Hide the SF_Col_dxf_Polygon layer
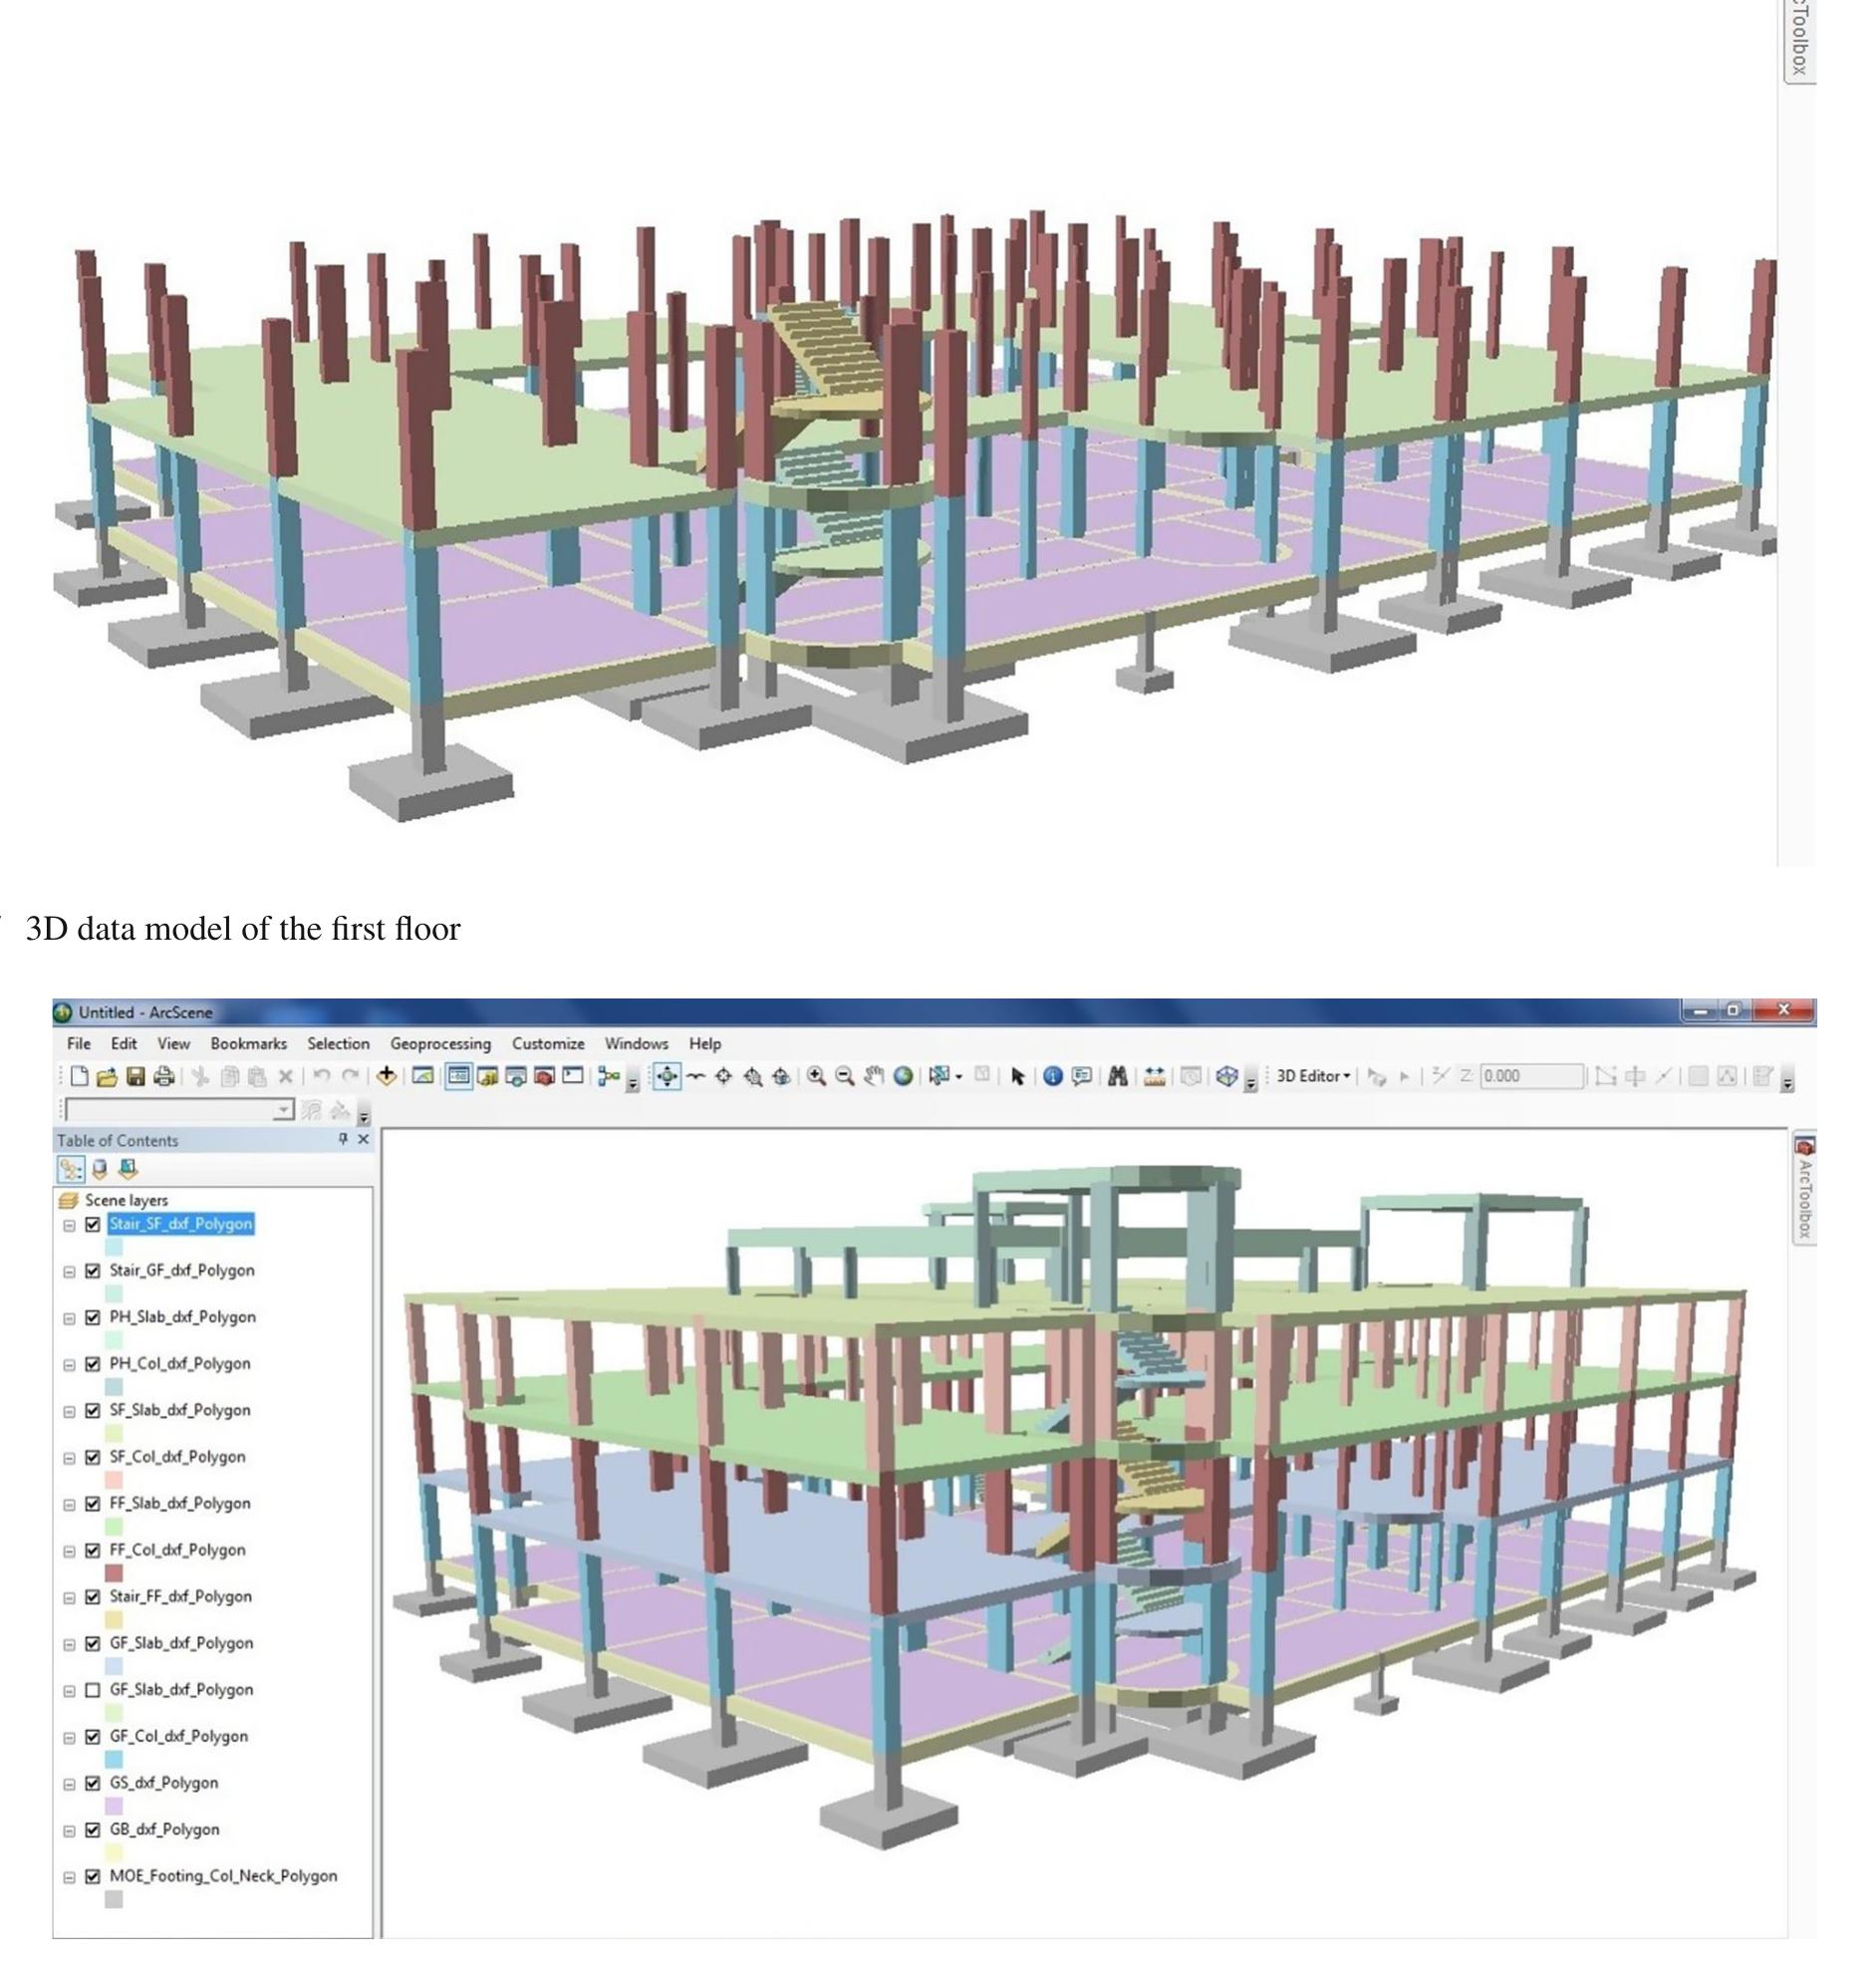Image resolution: width=1876 pixels, height=1981 pixels. point(93,1457)
